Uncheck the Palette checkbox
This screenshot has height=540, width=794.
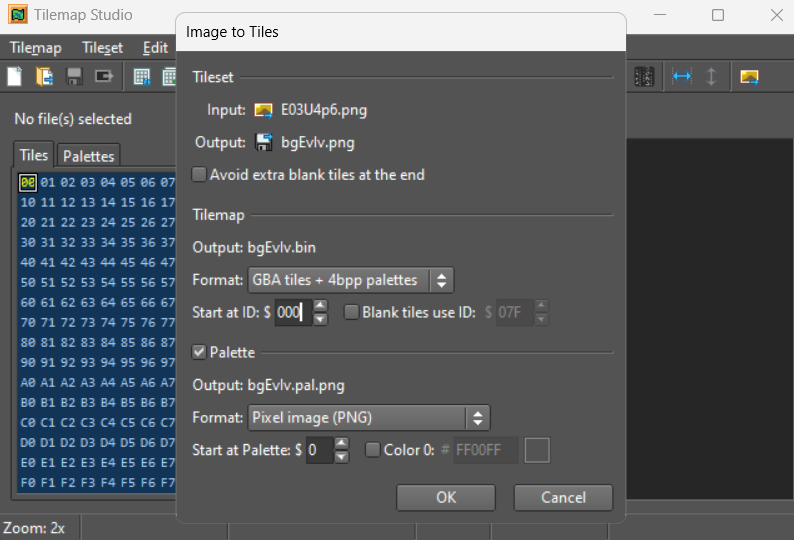coord(200,352)
